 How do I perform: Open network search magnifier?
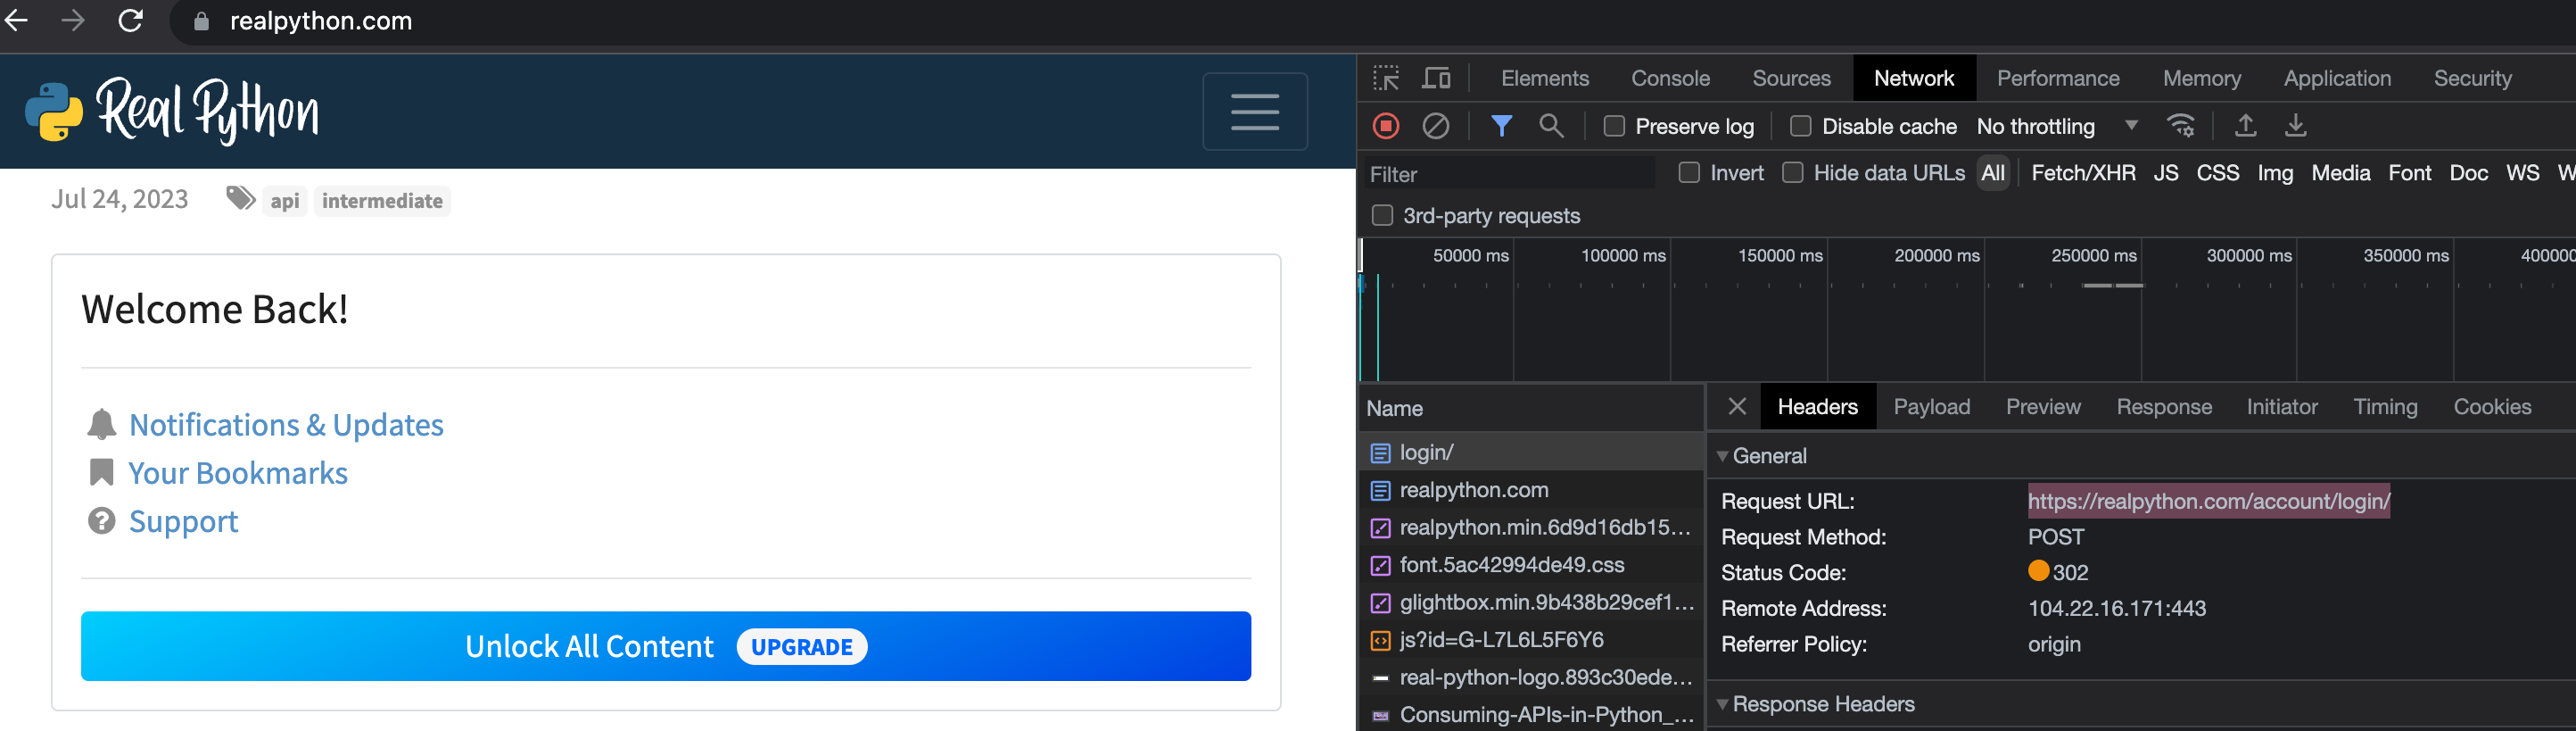pos(1551,126)
